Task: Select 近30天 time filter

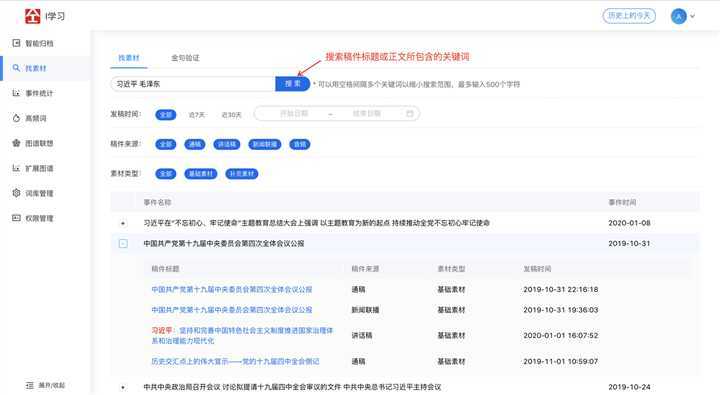Action: coord(231,115)
